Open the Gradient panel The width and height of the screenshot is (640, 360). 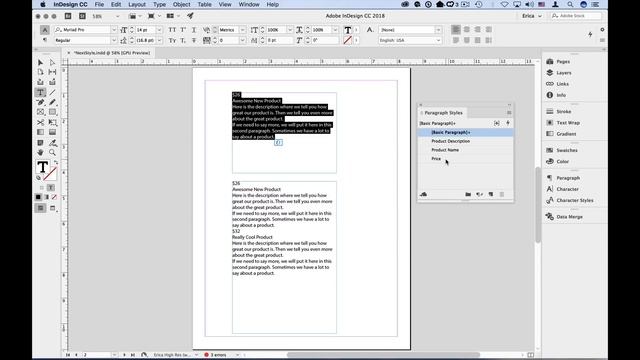click(x=561, y=134)
